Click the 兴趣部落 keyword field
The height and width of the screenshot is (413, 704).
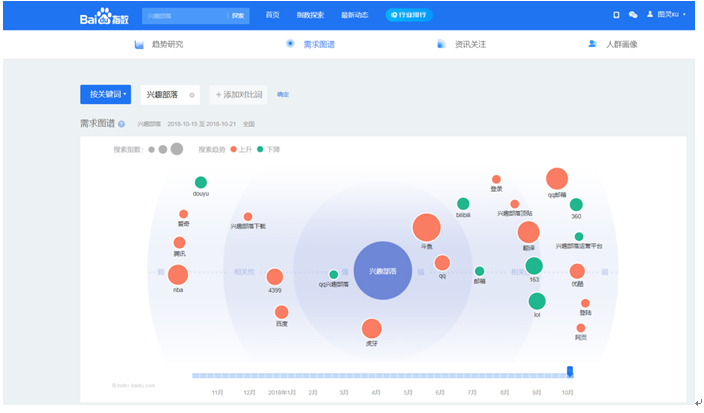point(170,95)
